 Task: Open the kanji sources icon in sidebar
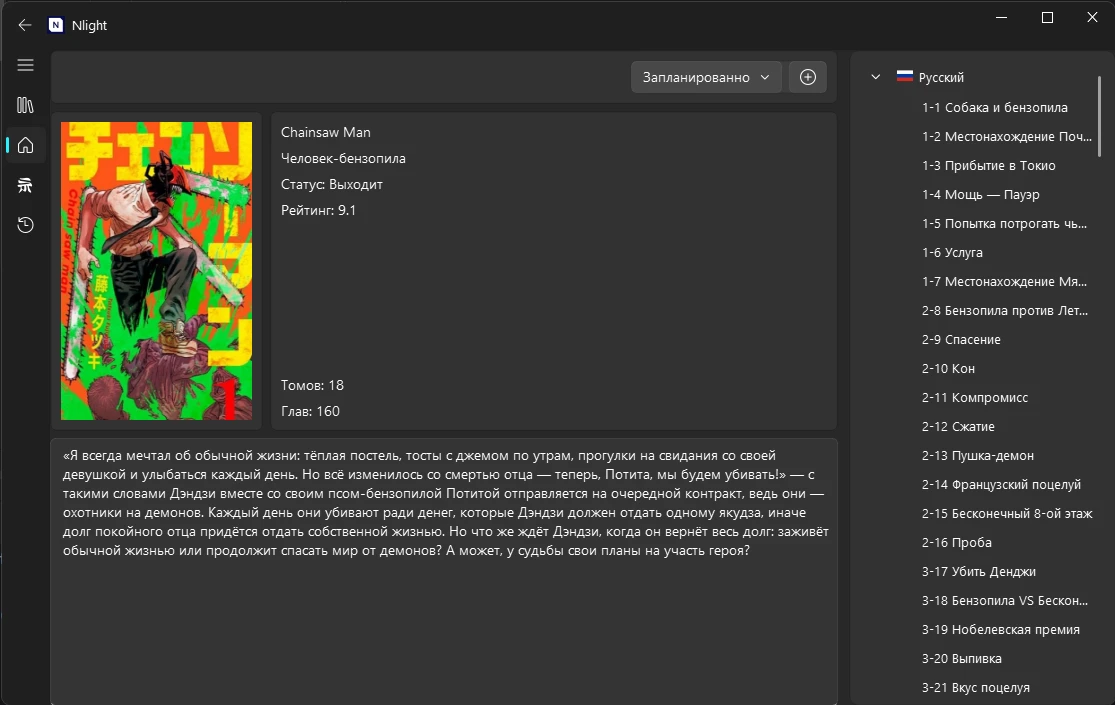point(26,185)
